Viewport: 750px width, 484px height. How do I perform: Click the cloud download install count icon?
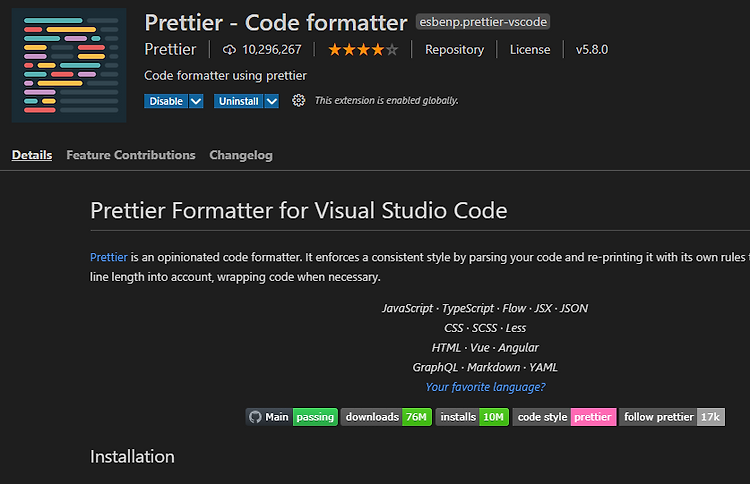(x=229, y=50)
